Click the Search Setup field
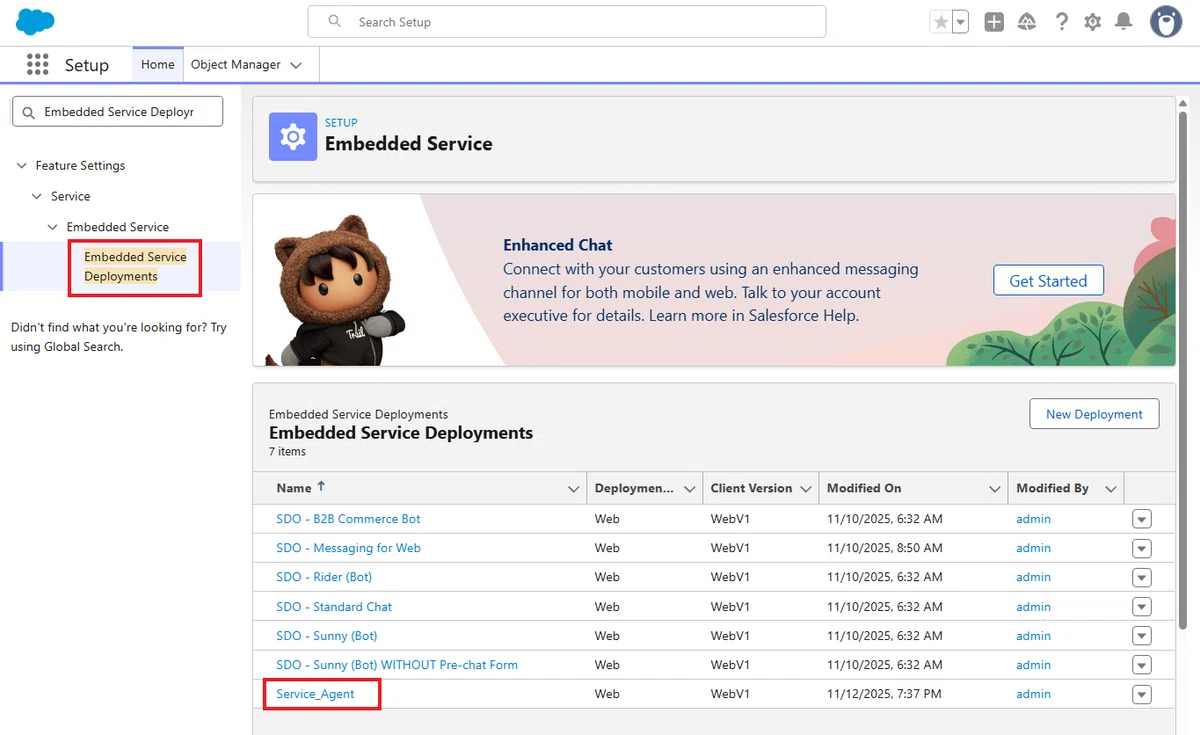1200x735 pixels. coord(567,22)
